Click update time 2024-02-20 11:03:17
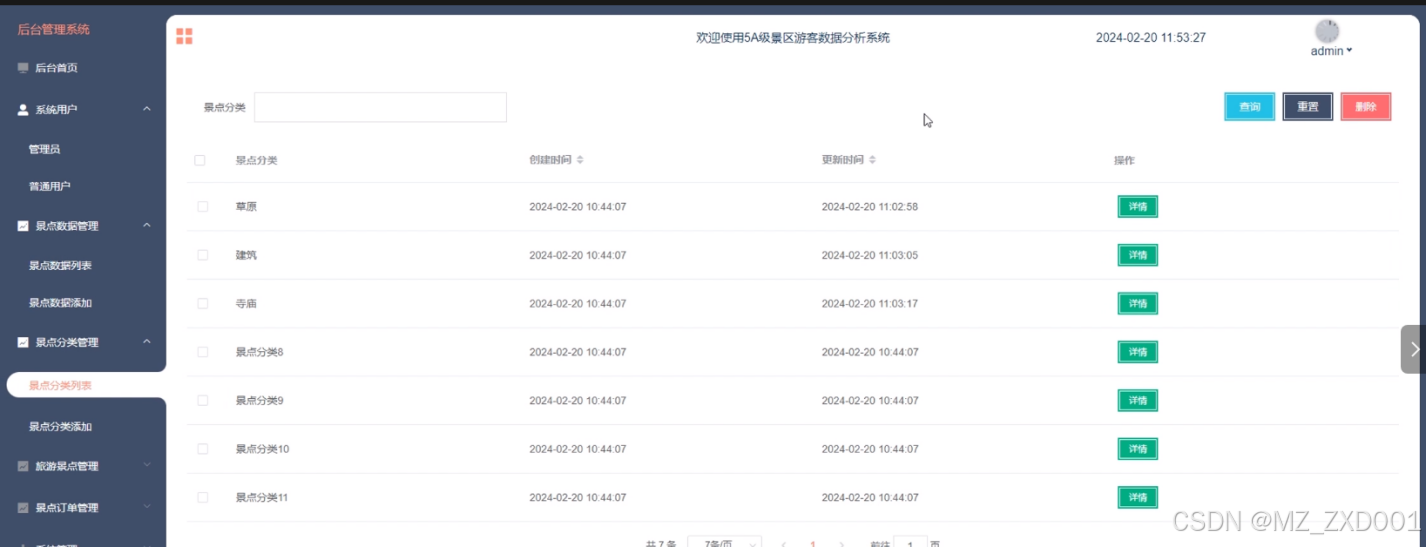 tap(870, 303)
